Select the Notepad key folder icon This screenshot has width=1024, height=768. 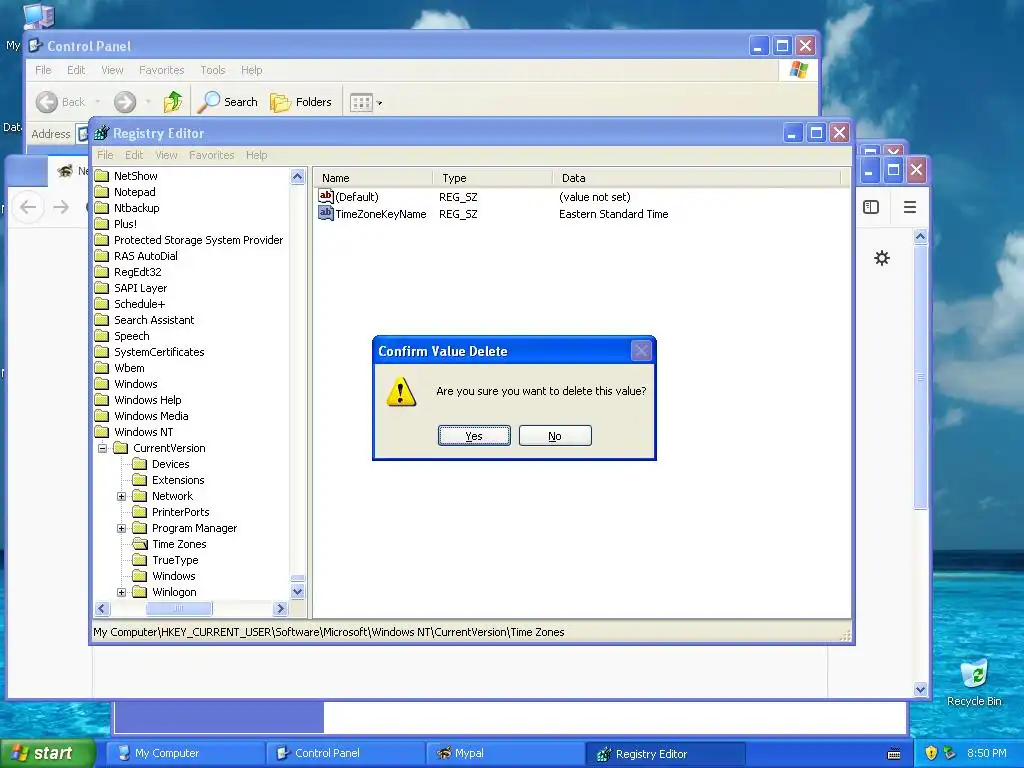tap(101, 192)
